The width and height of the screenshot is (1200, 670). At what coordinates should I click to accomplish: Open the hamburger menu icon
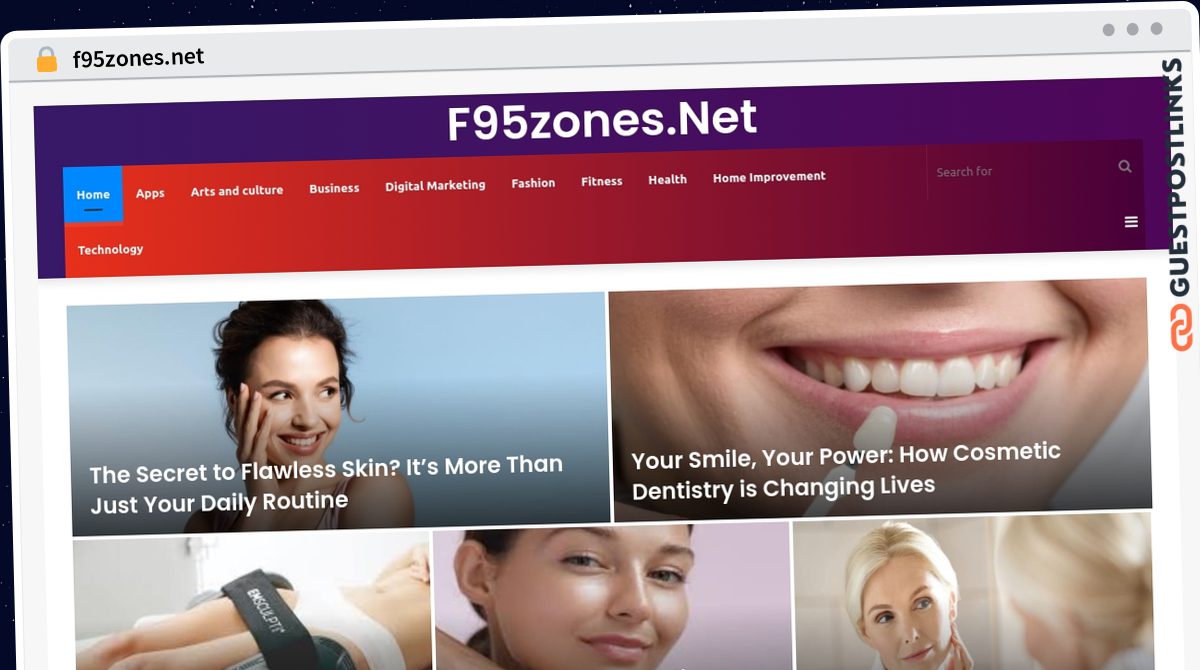tap(1131, 222)
